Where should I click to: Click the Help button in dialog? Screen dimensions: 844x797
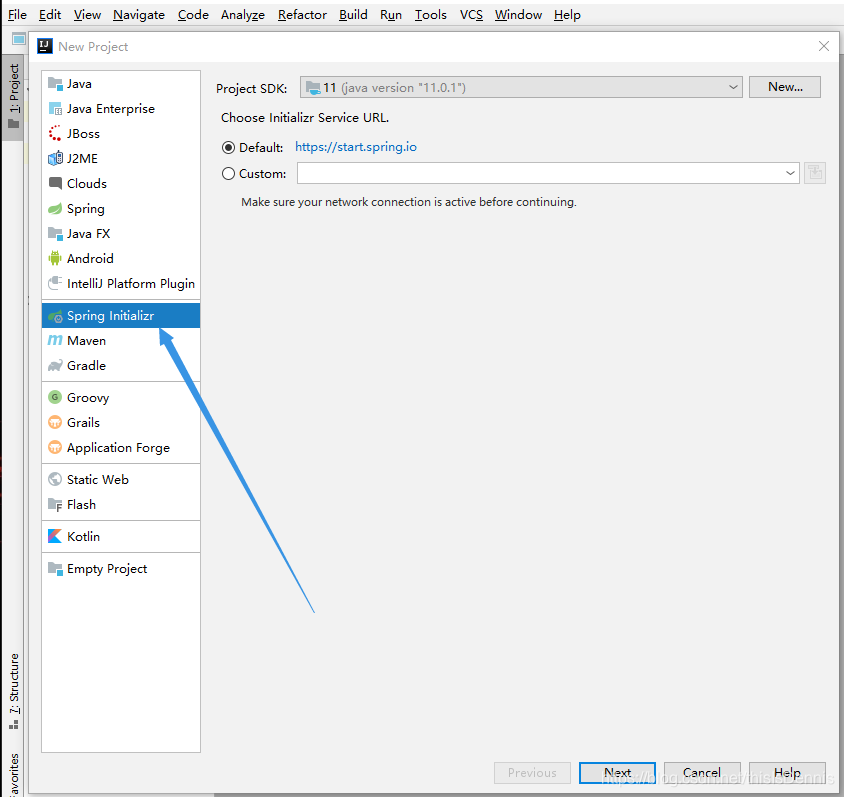[x=787, y=773]
